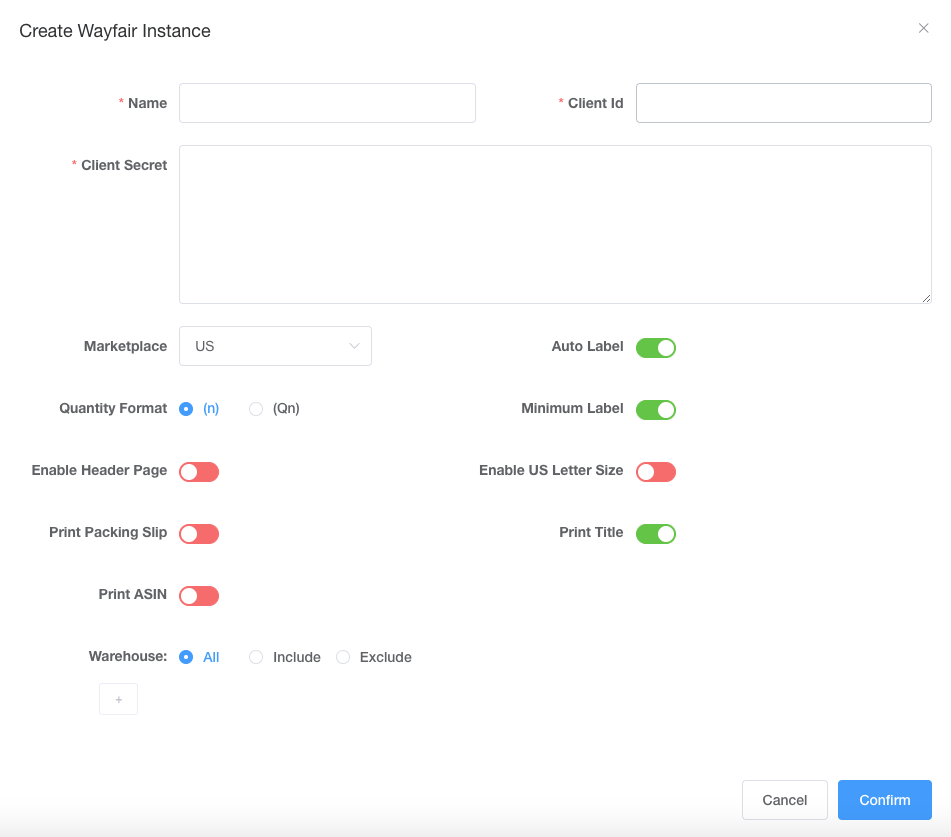Image resolution: width=951 pixels, height=837 pixels.
Task: Expand the Marketplace dropdown
Action: click(x=275, y=346)
